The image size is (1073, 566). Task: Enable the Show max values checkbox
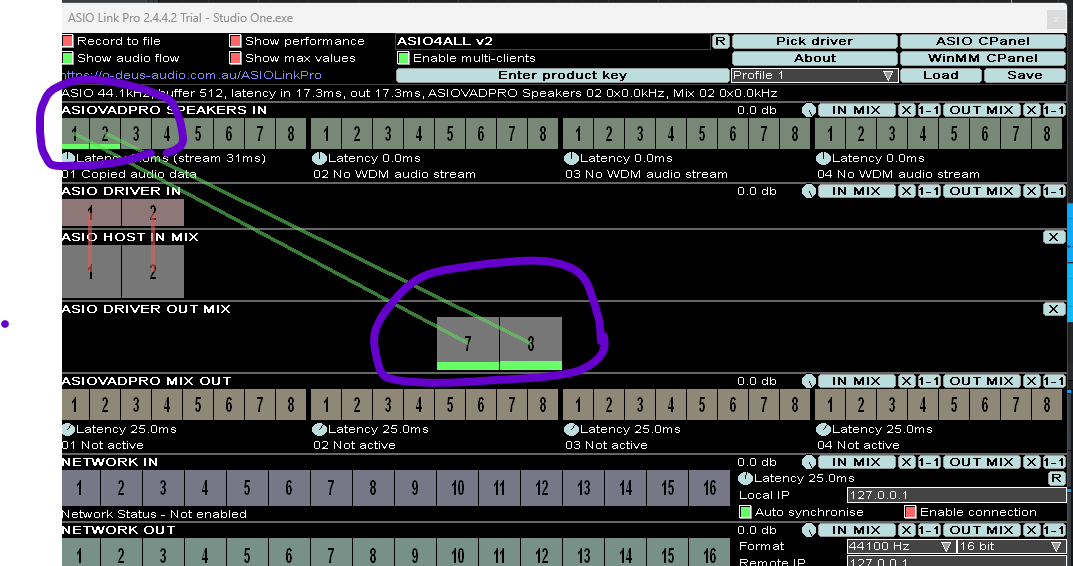tap(235, 58)
